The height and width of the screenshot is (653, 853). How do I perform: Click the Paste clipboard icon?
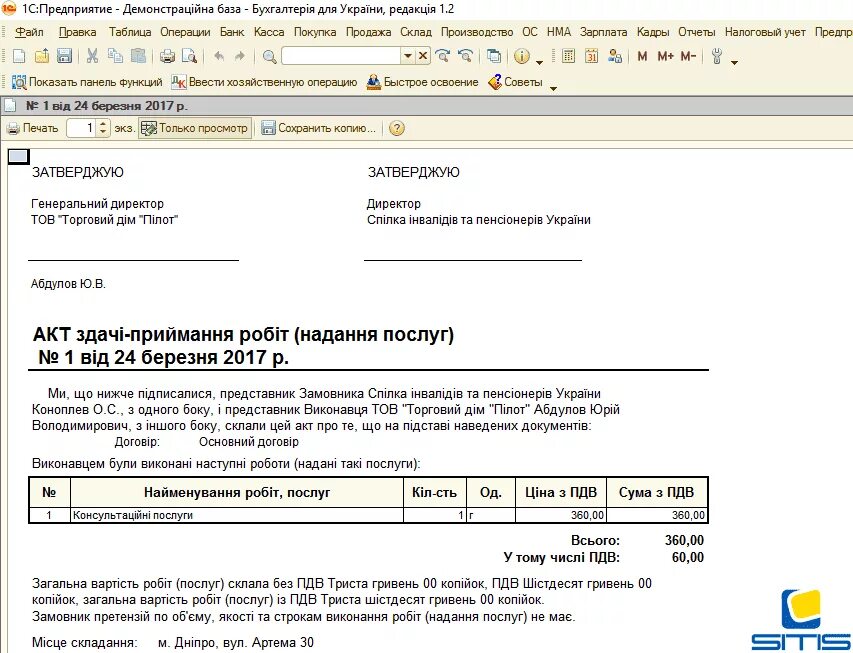click(139, 56)
